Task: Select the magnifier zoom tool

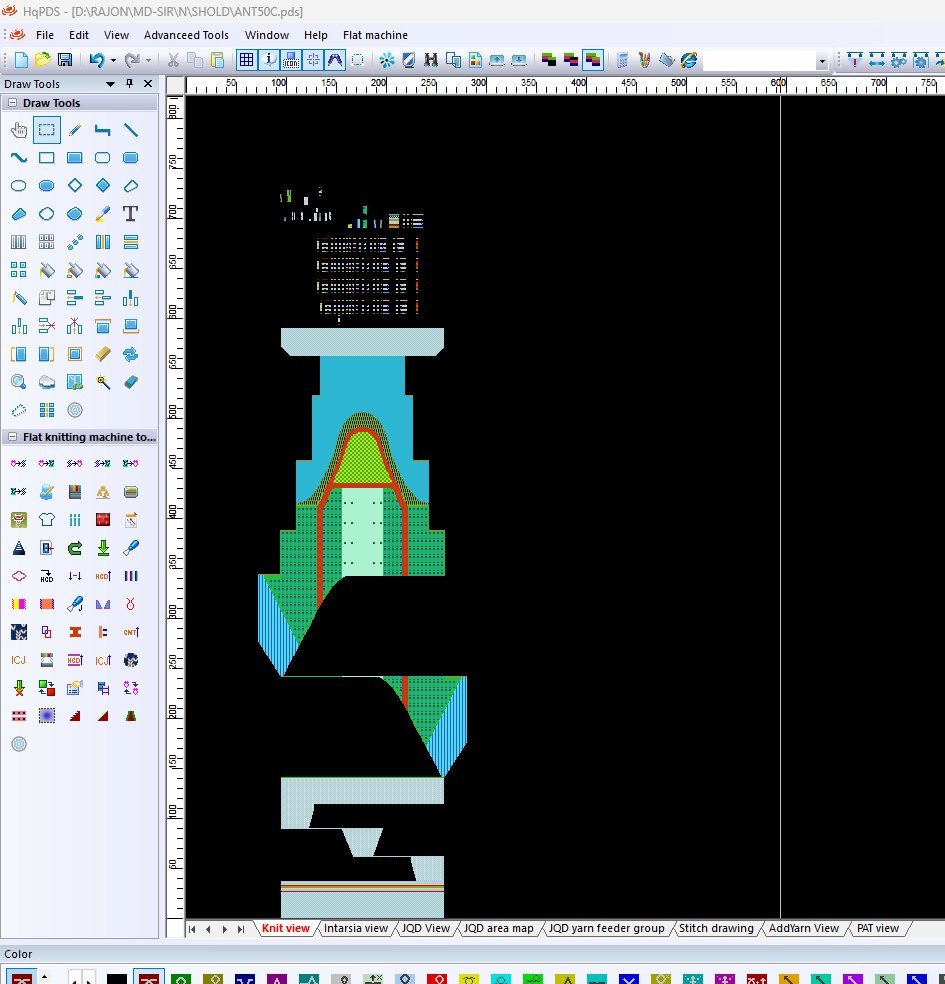Action: click(18, 382)
